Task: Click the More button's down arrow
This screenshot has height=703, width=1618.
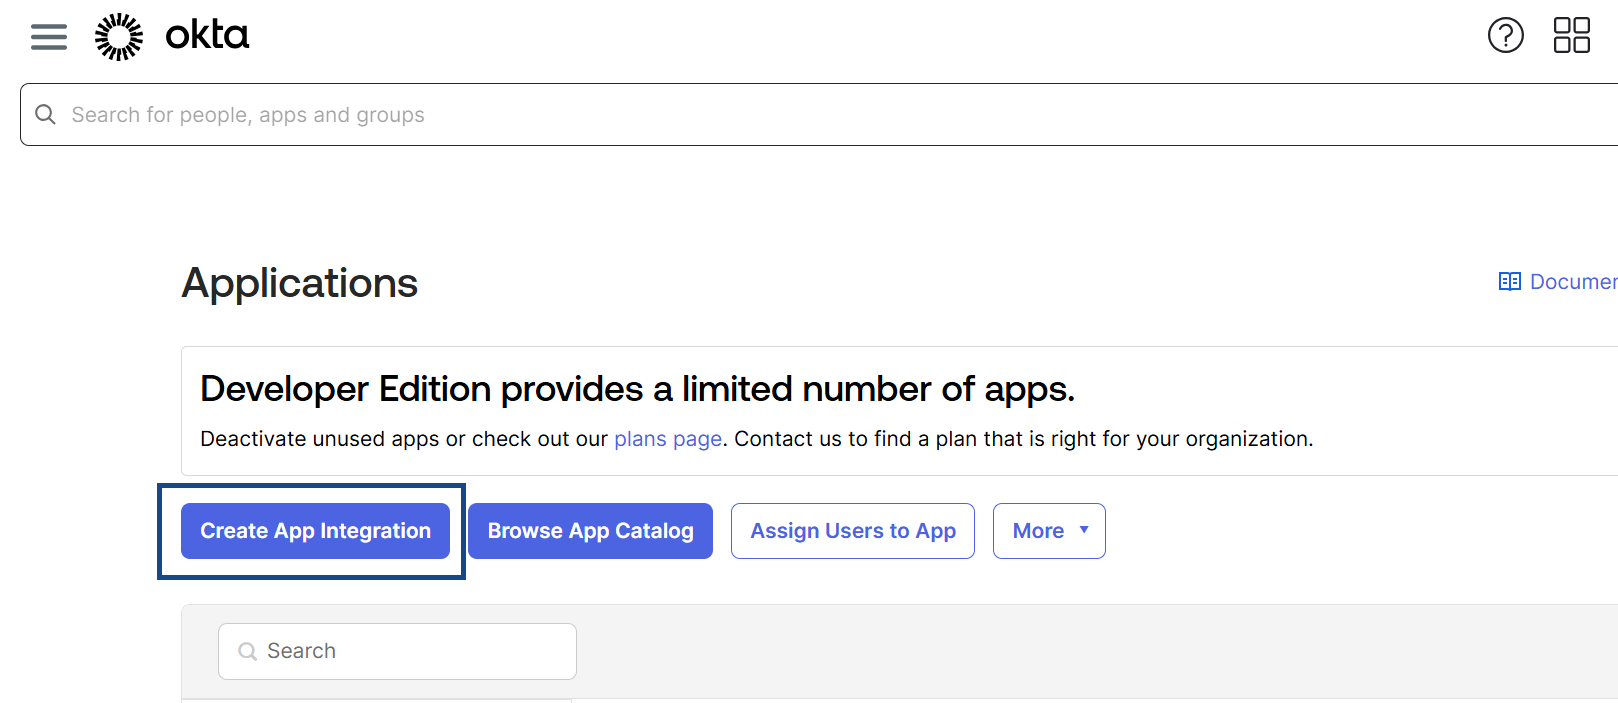Action: point(1084,530)
